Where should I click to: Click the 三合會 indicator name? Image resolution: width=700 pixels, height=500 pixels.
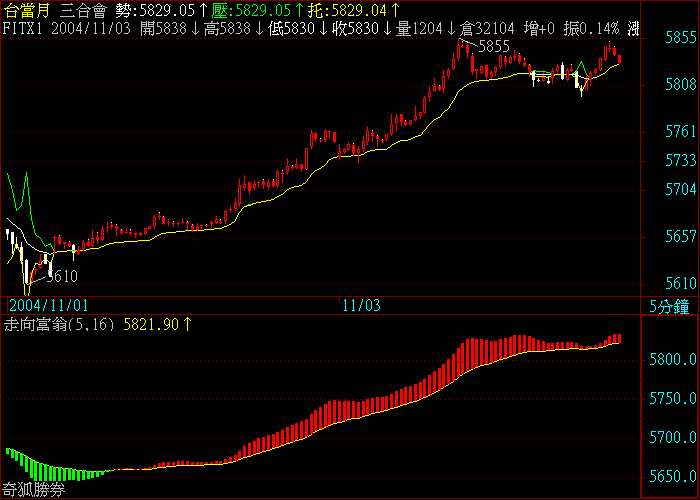pyautogui.click(x=84, y=10)
